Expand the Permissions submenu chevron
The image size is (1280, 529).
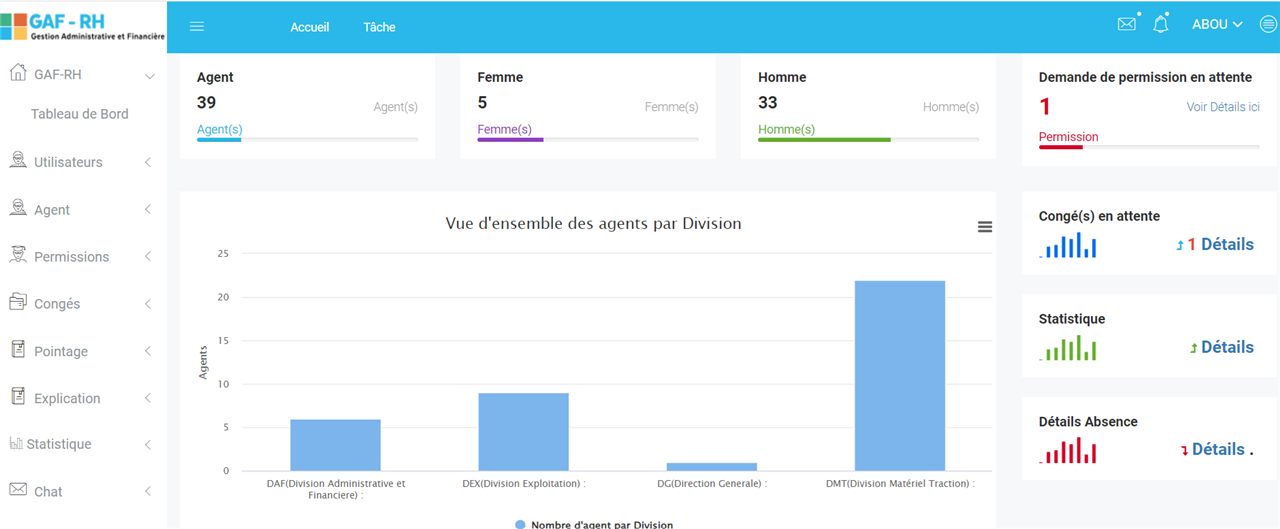(148, 257)
